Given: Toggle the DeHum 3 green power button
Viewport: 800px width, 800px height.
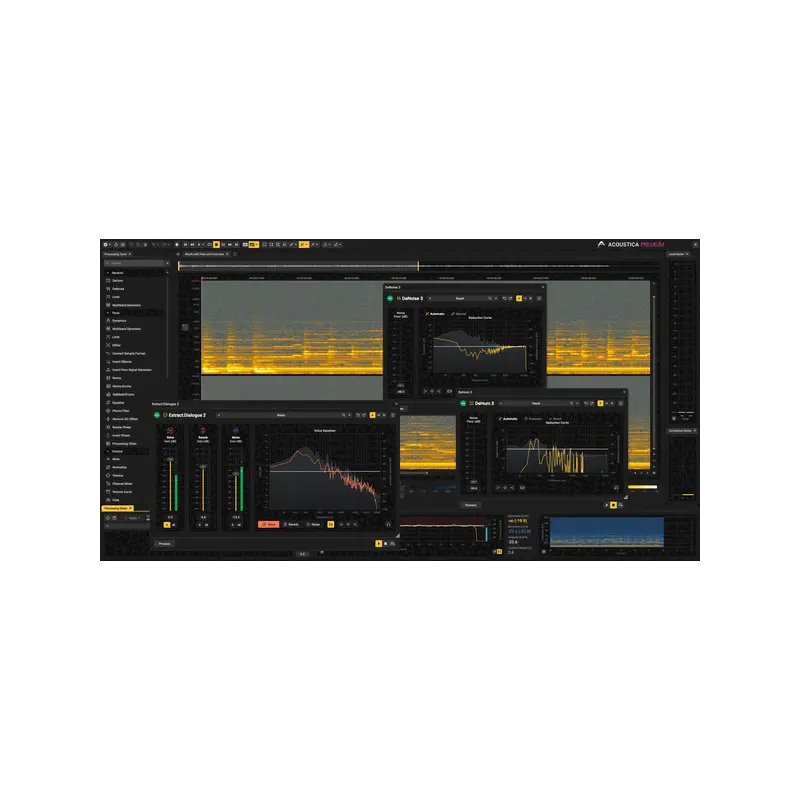Looking at the screenshot, I should (463, 404).
